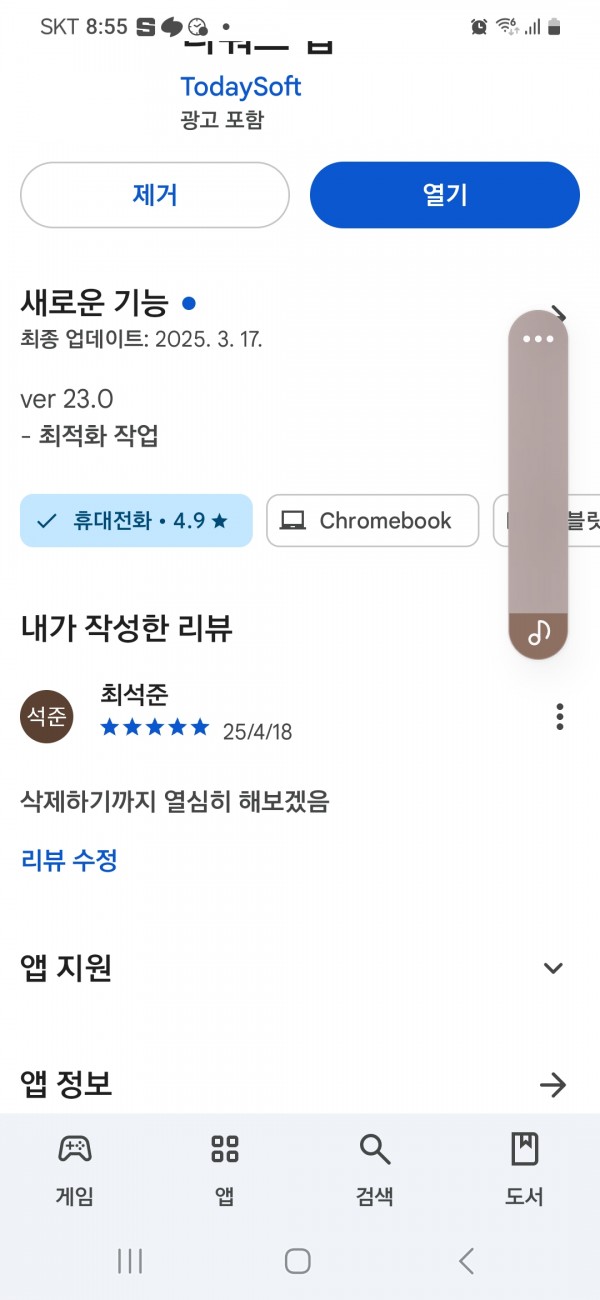600x1300 pixels.
Task: Tap Android back navigation button
Action: coord(466,1261)
